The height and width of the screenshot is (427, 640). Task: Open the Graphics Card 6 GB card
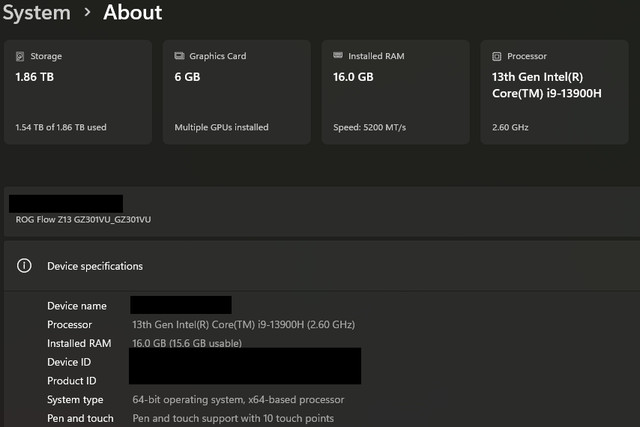pos(237,92)
